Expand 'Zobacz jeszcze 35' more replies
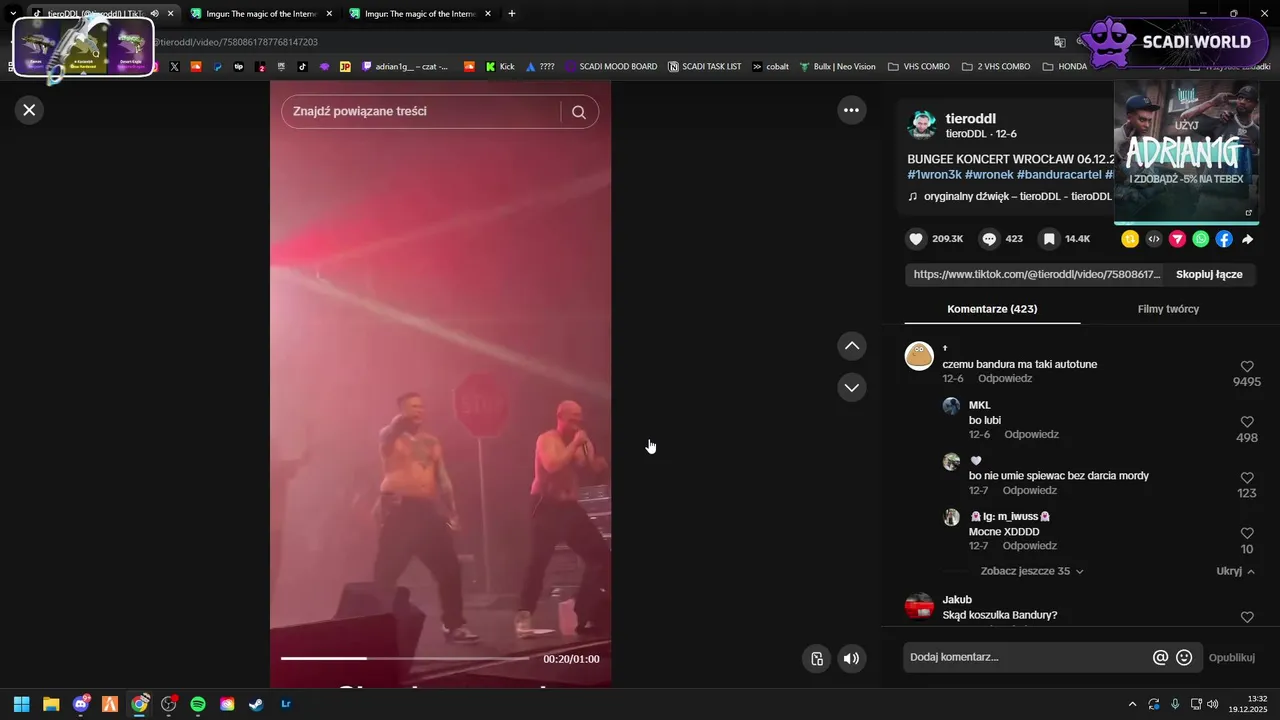The image size is (1280, 720). tap(1032, 571)
